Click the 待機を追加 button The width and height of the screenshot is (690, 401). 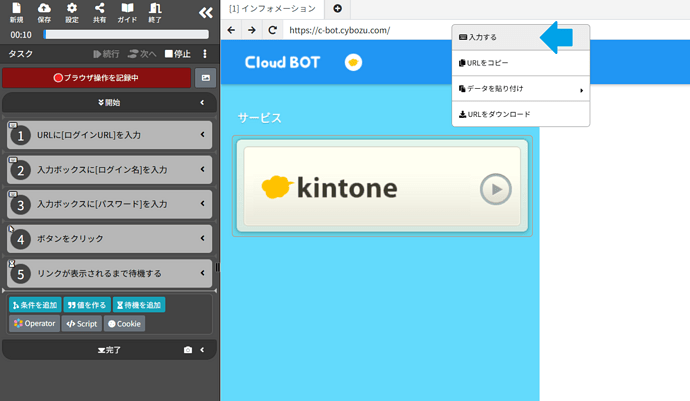(x=139, y=305)
